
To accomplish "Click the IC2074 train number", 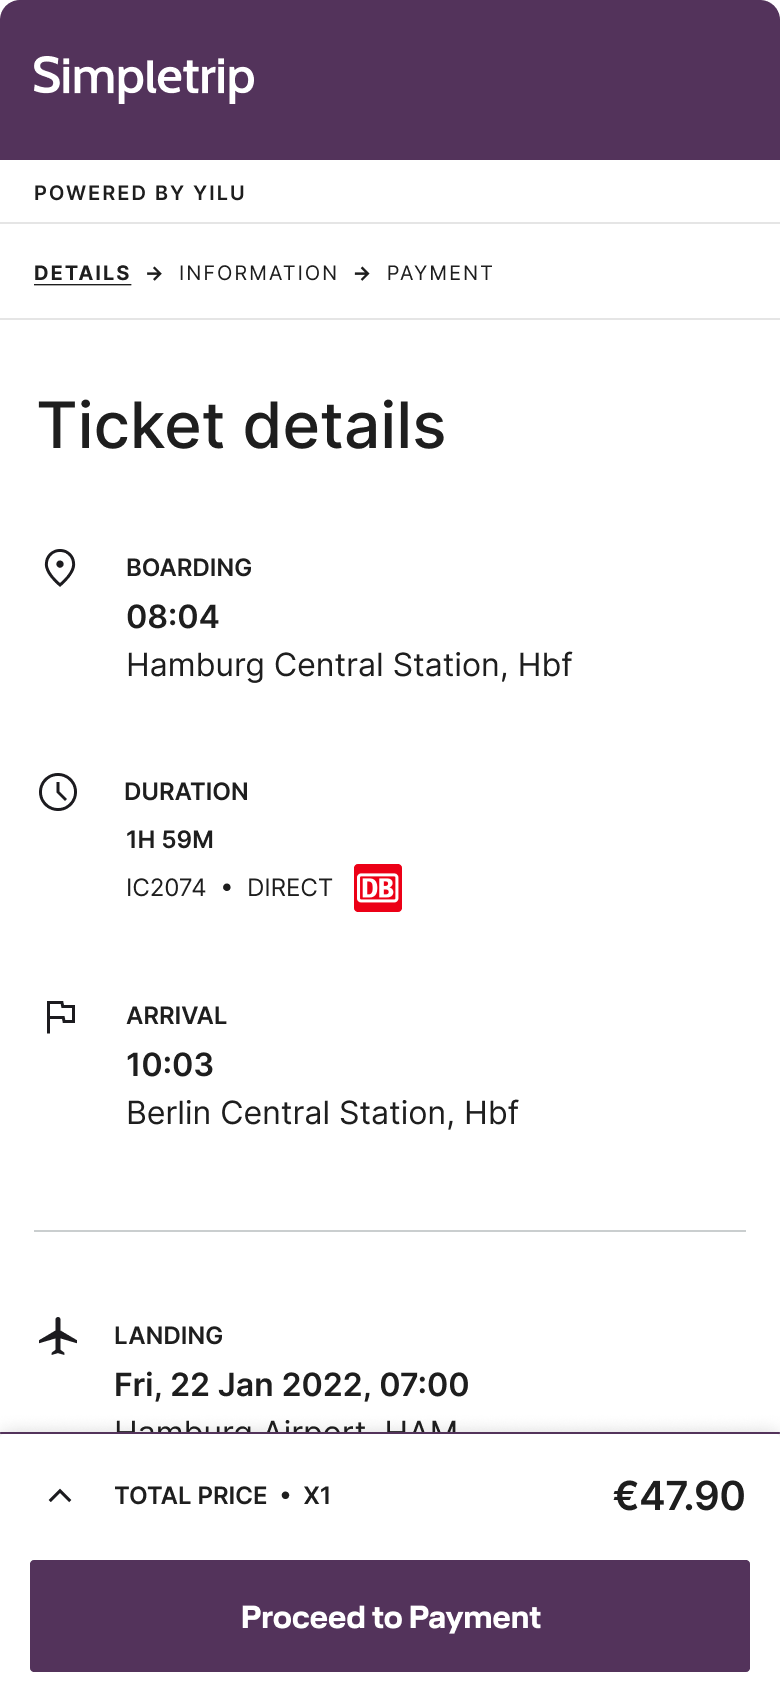I will [166, 888].
